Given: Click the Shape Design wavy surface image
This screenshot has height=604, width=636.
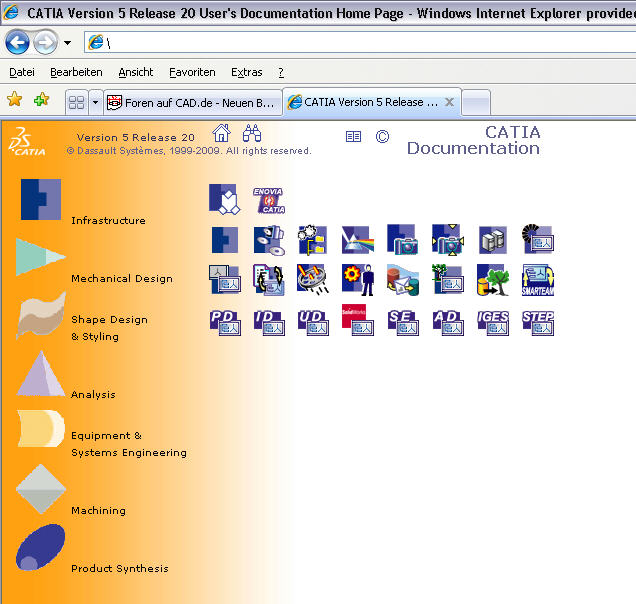Looking at the screenshot, I should 41,315.
